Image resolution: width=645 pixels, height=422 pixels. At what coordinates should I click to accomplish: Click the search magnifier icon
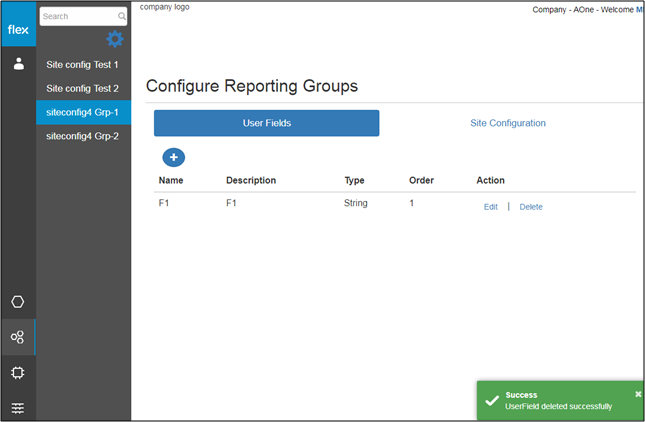[x=122, y=16]
